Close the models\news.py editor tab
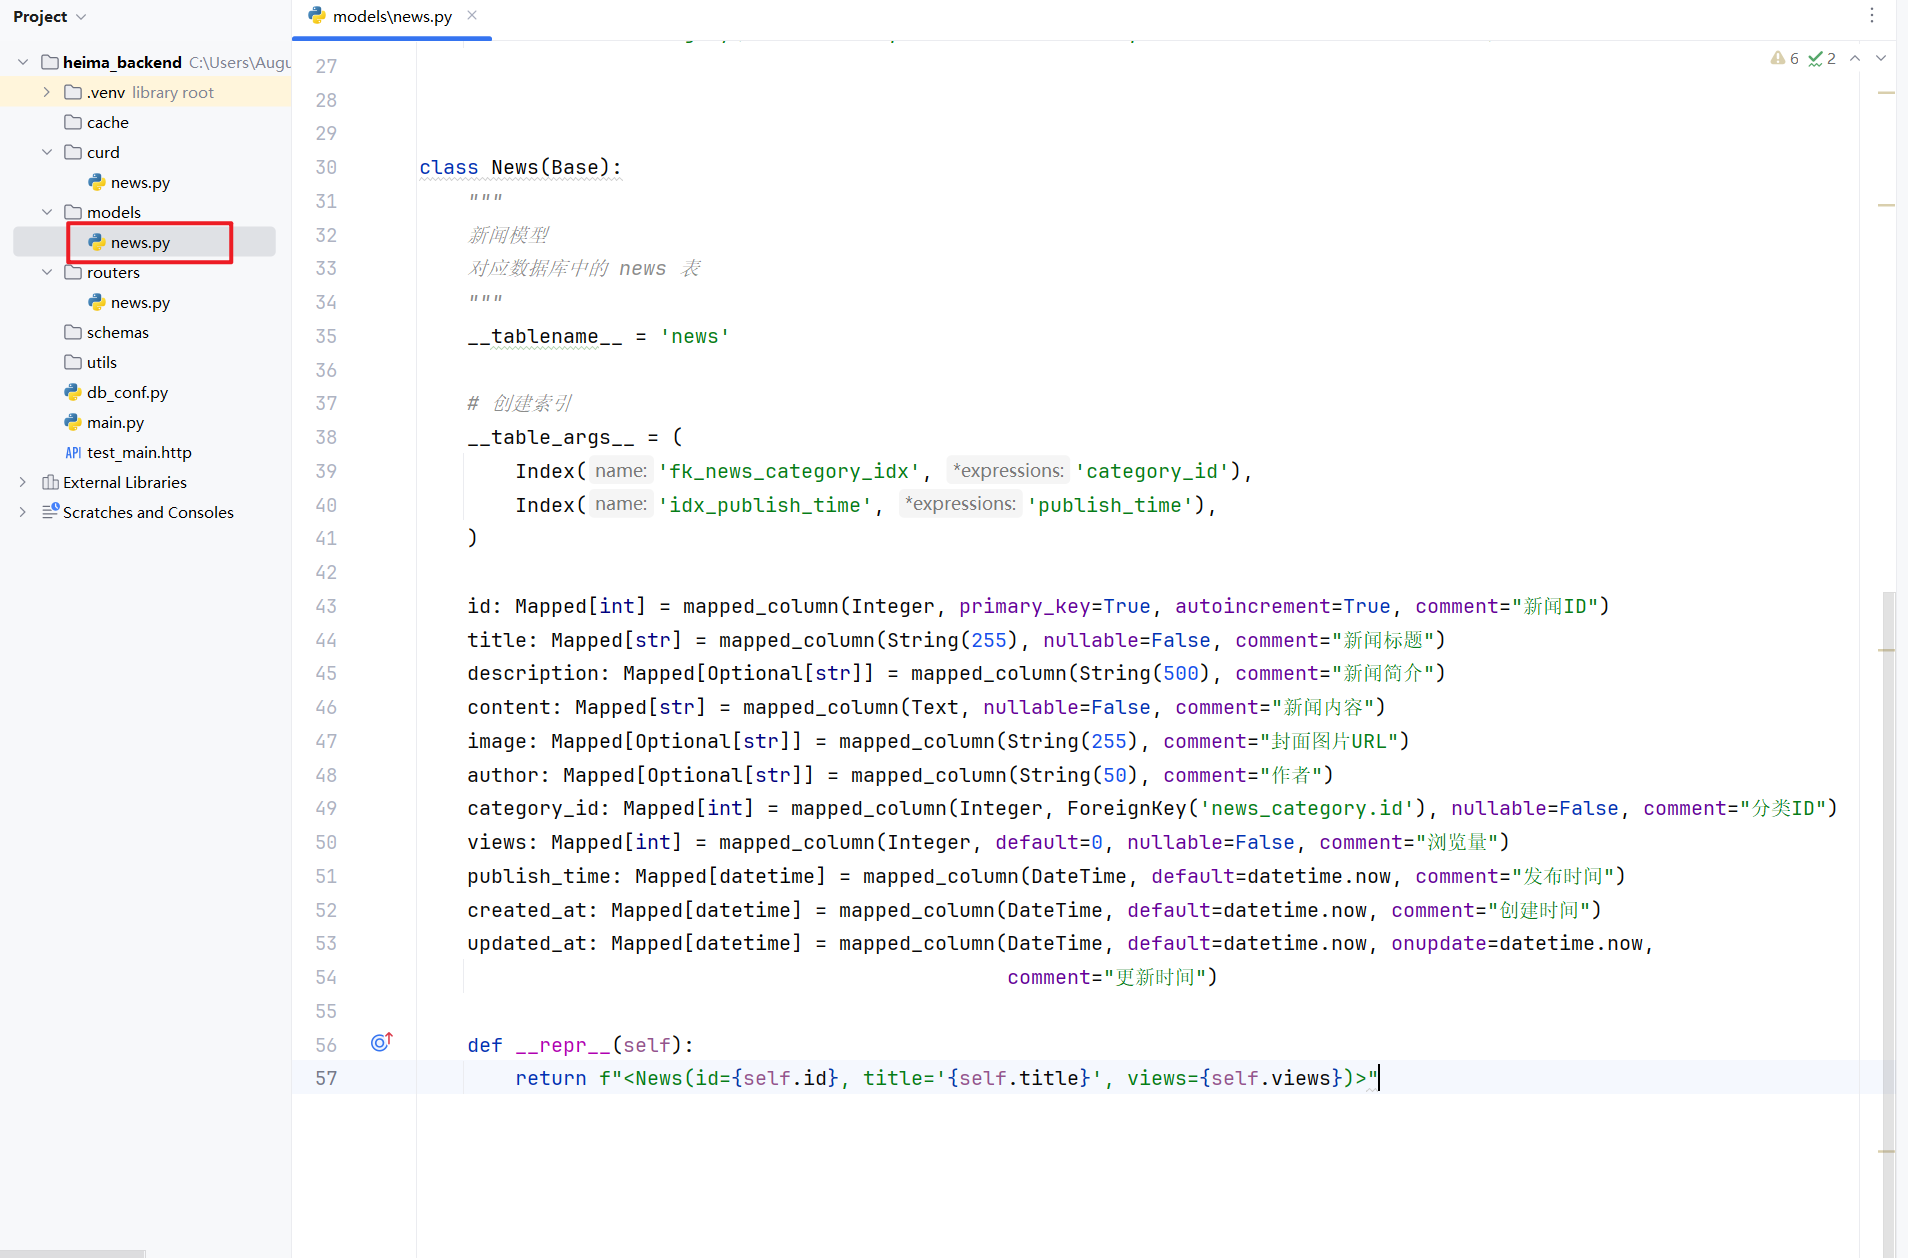The width and height of the screenshot is (1908, 1258). coord(472,16)
